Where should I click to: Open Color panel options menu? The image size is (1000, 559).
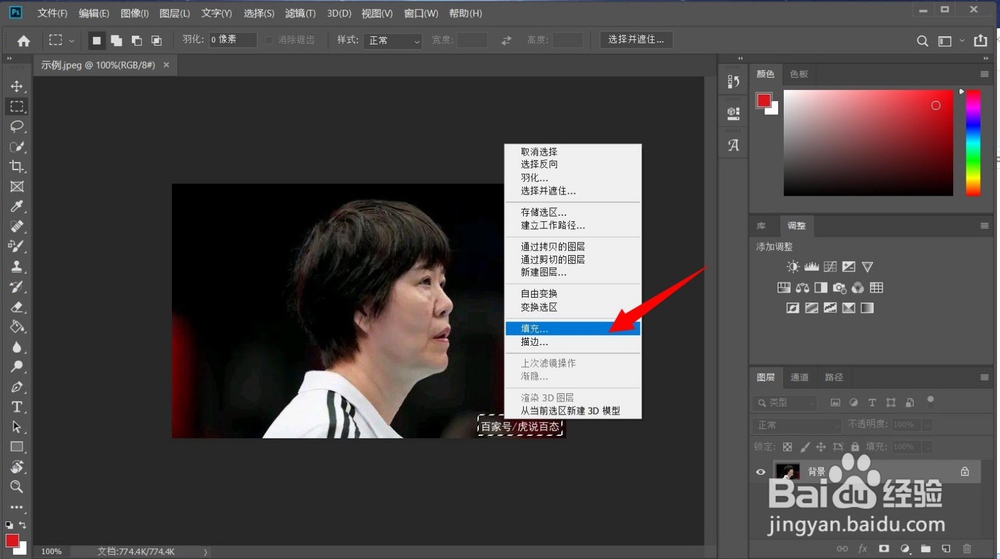tap(985, 75)
